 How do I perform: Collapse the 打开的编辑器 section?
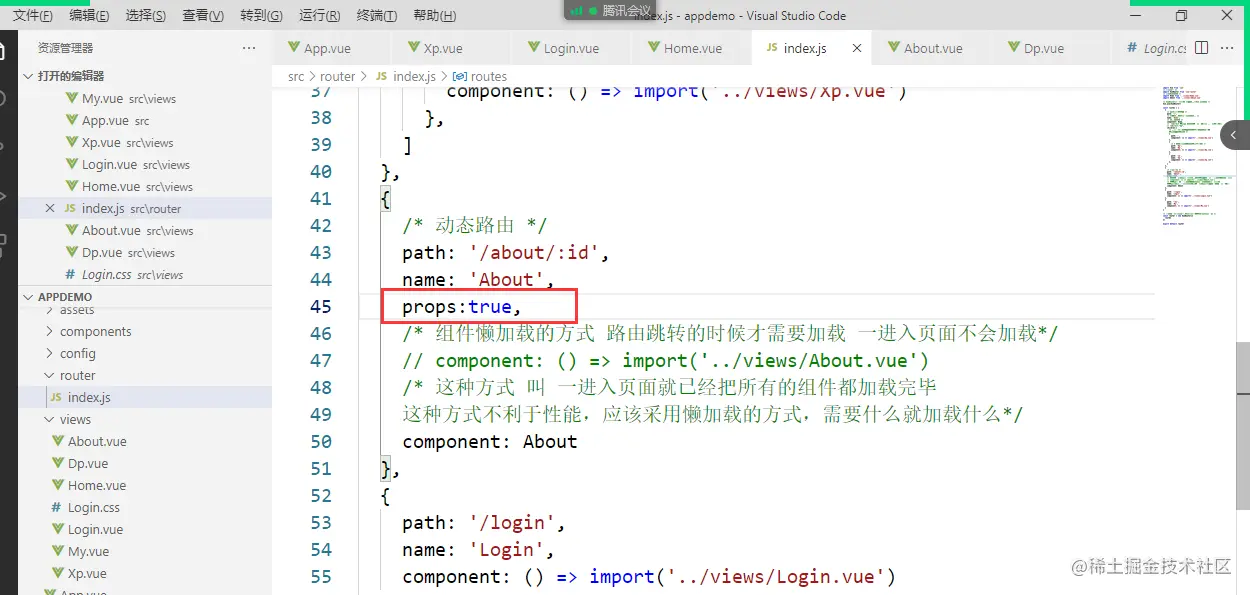(27, 76)
